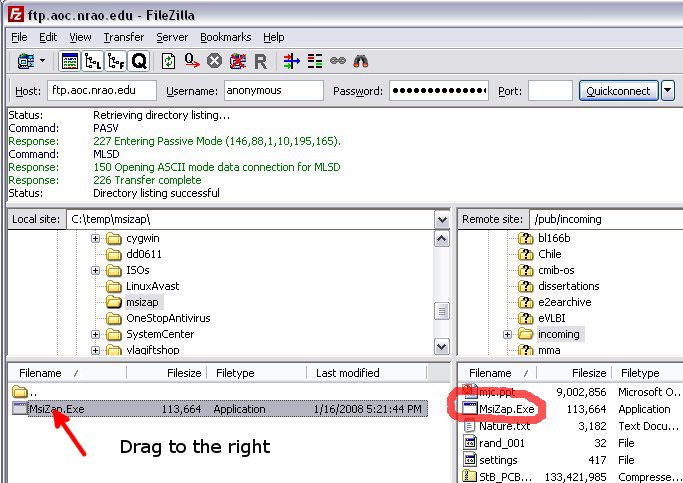Expand the cygwin folder in local tree
This screenshot has width=683, height=483.
point(97,239)
